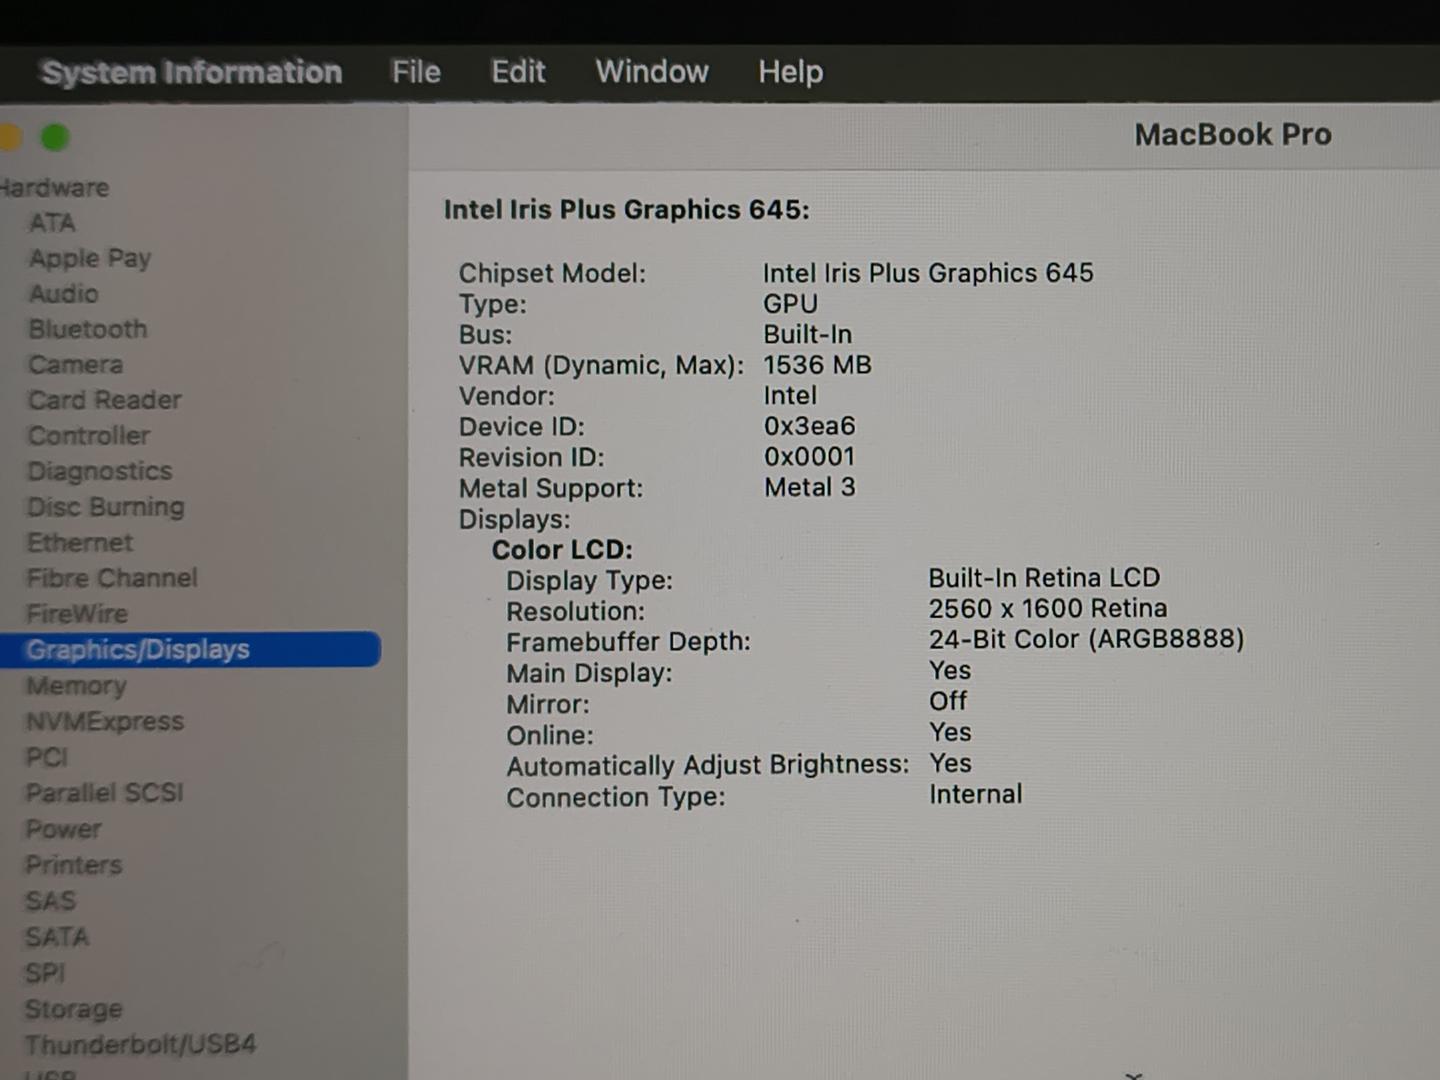Click the Connection Type value 'Internal'
The height and width of the screenshot is (1080, 1440).
coord(976,795)
